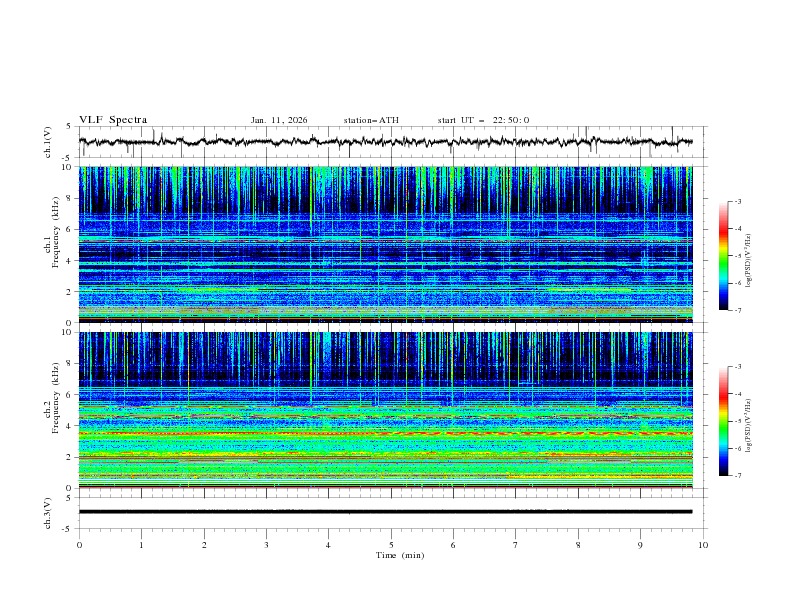792x612 pixels.
Task: Click the ch.3(V) axis label
Action: 49,512
